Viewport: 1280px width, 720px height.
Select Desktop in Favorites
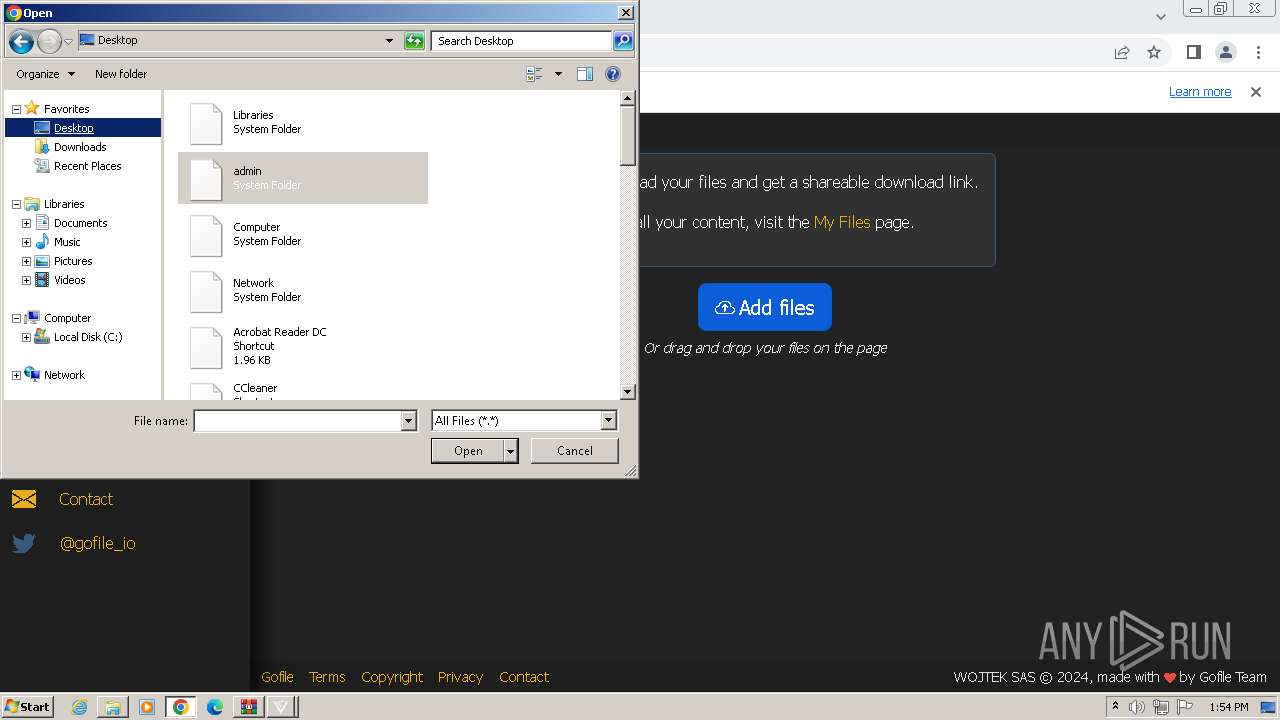74,128
